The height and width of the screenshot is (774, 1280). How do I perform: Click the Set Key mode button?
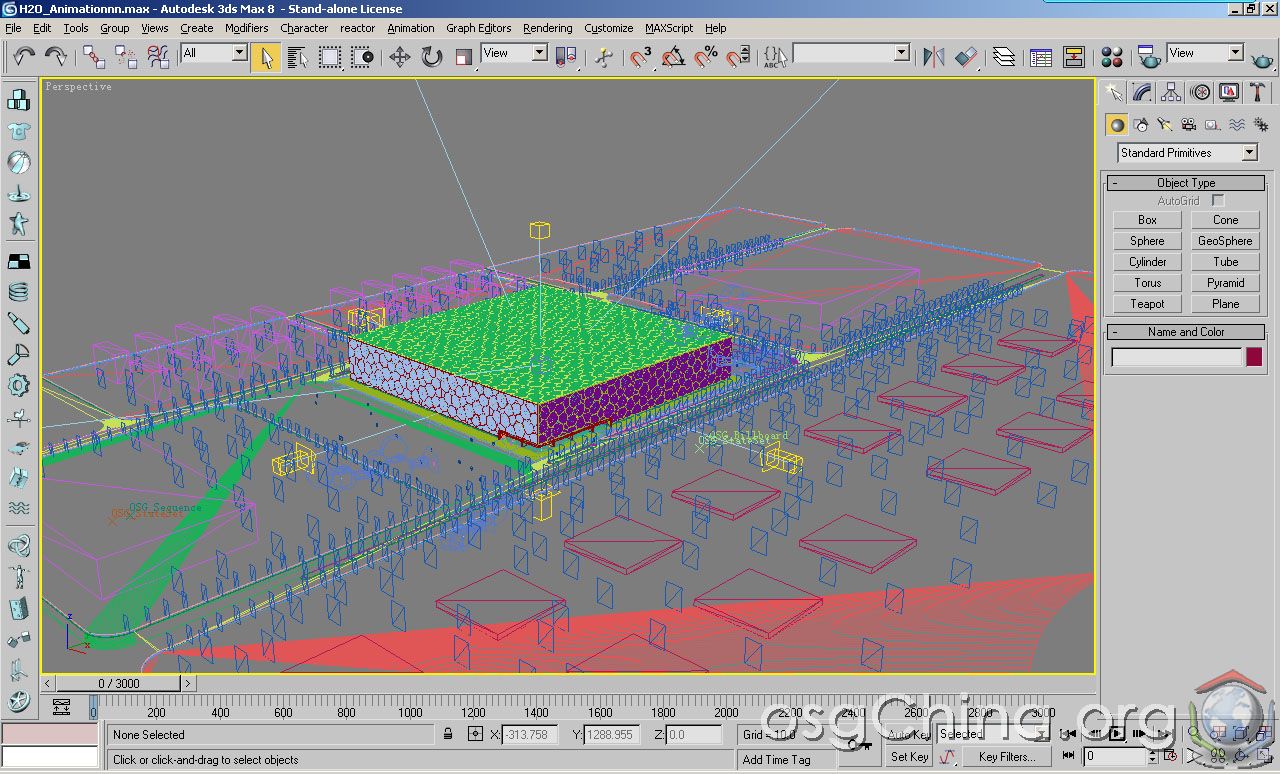coord(909,757)
